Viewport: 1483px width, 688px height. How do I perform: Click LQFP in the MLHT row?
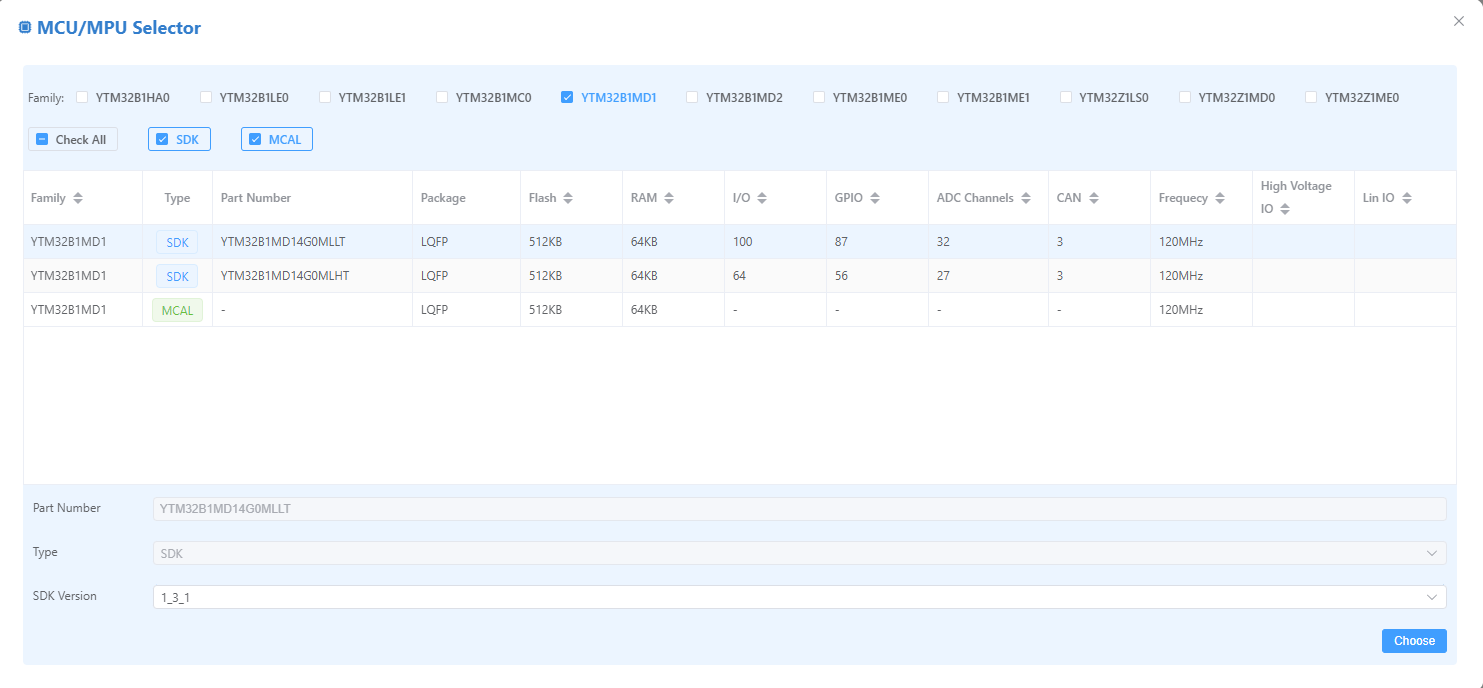(435, 276)
